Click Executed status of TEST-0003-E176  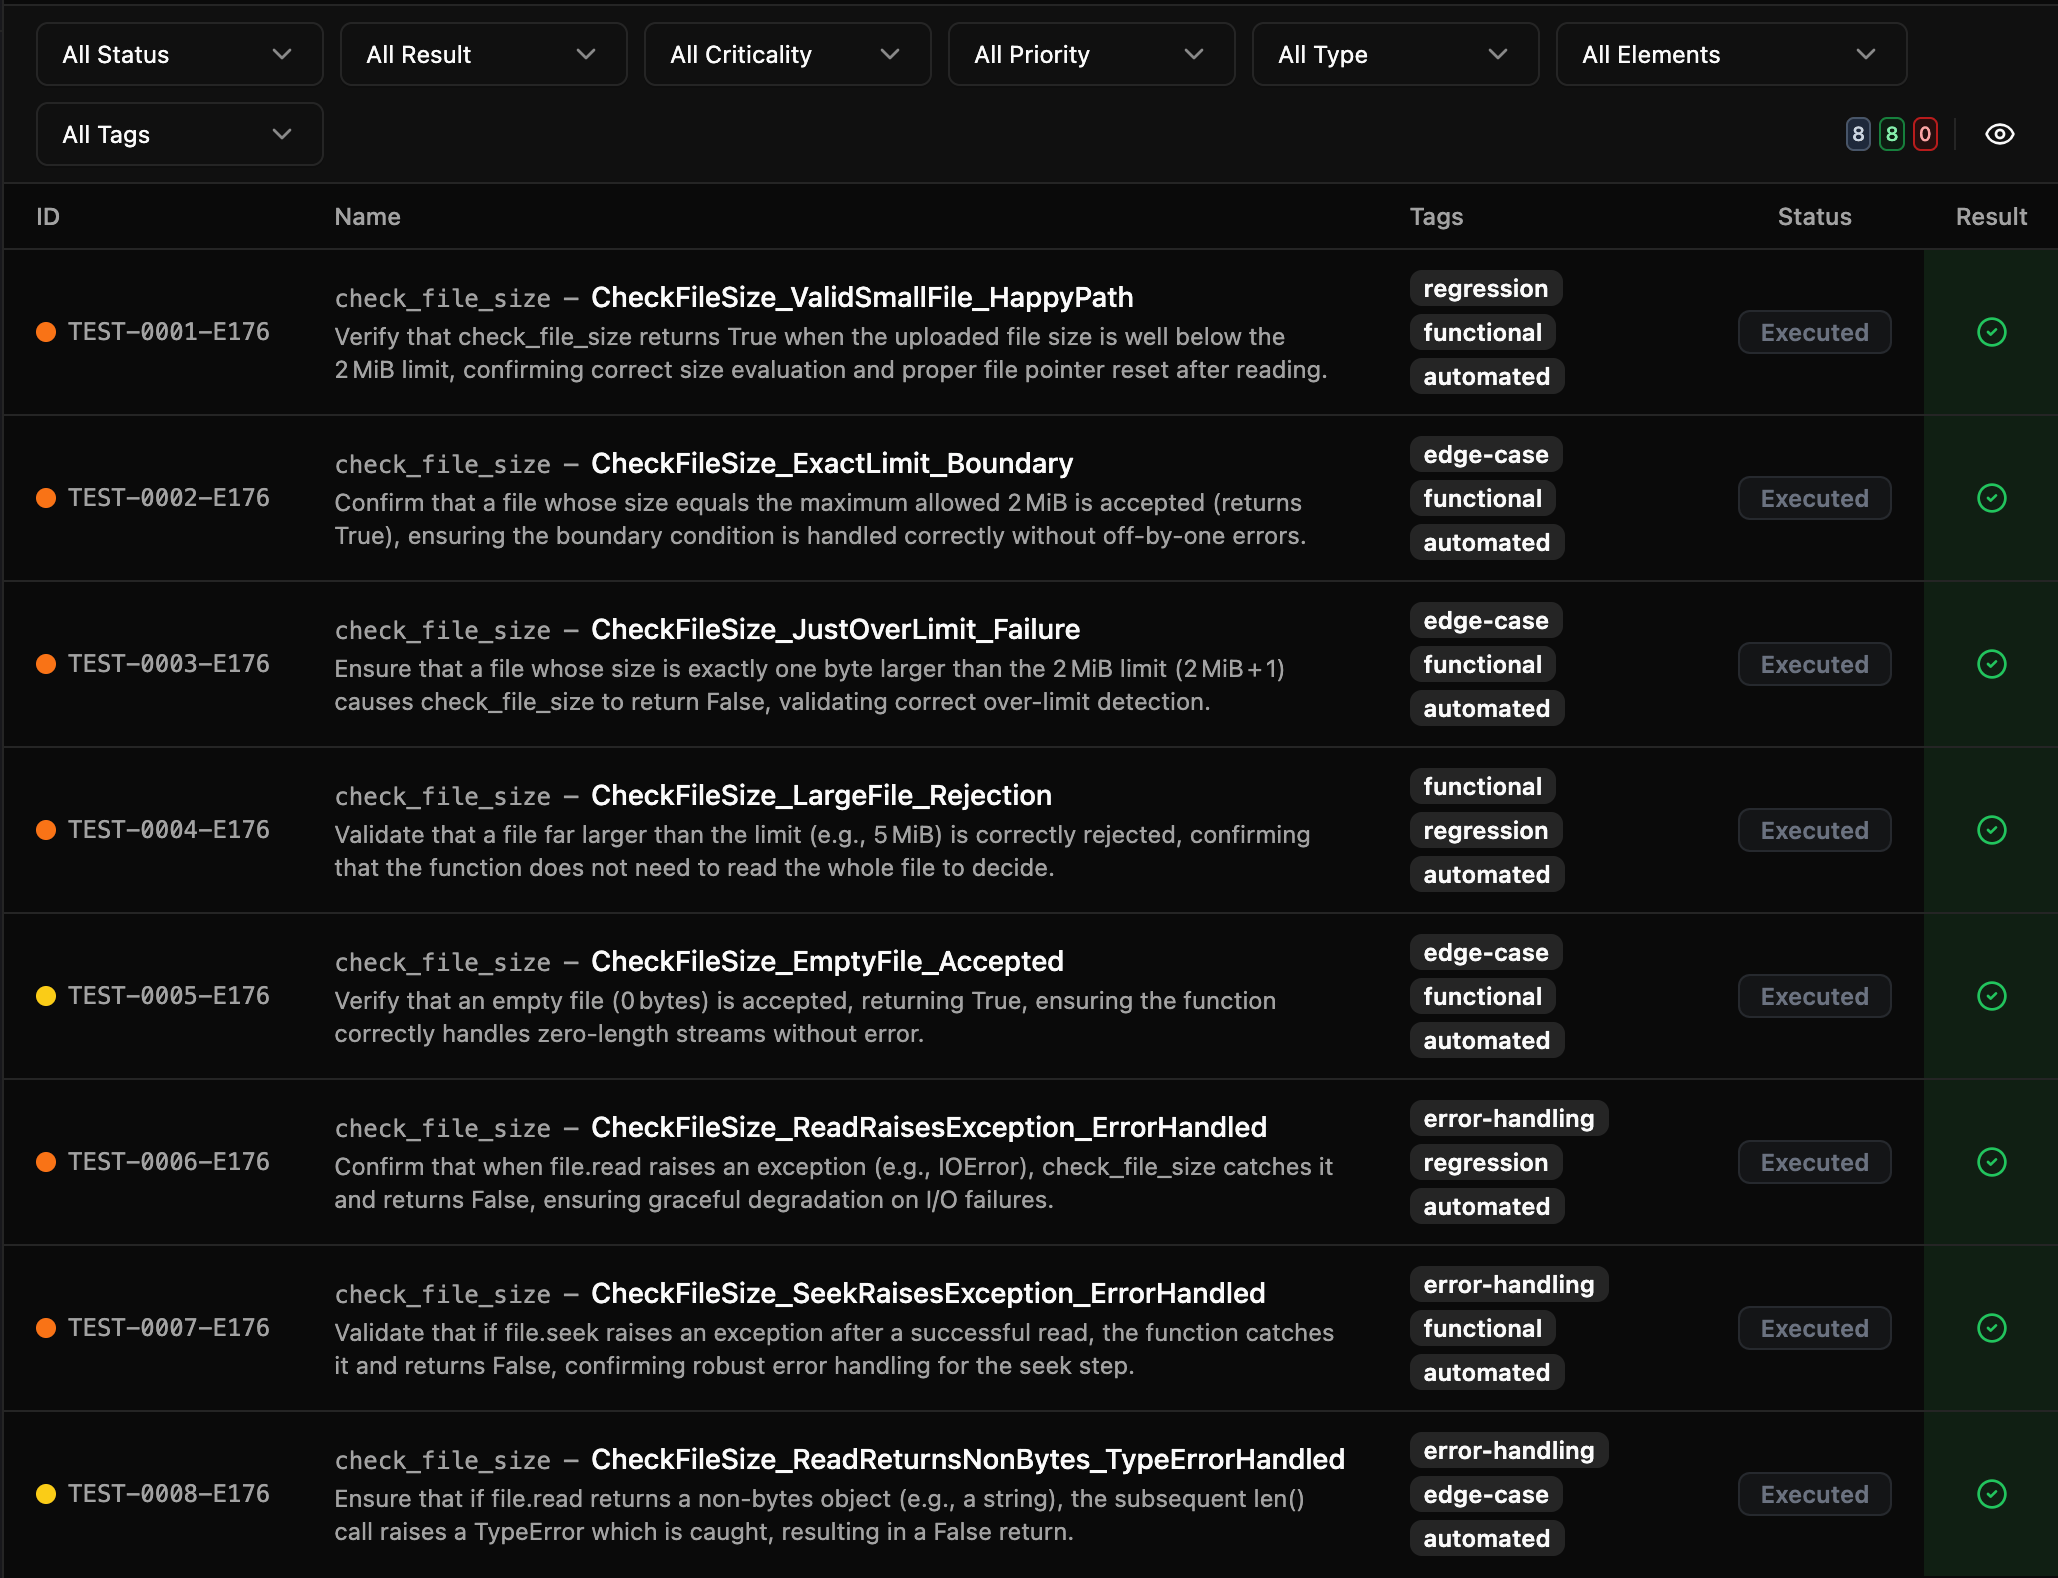pyautogui.click(x=1814, y=664)
